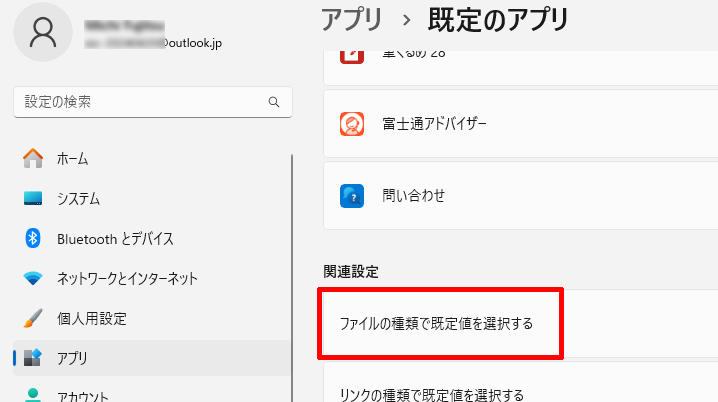Viewport: 718px width, 402px height.
Task: Click the System monitor icon
Action: click(33, 198)
